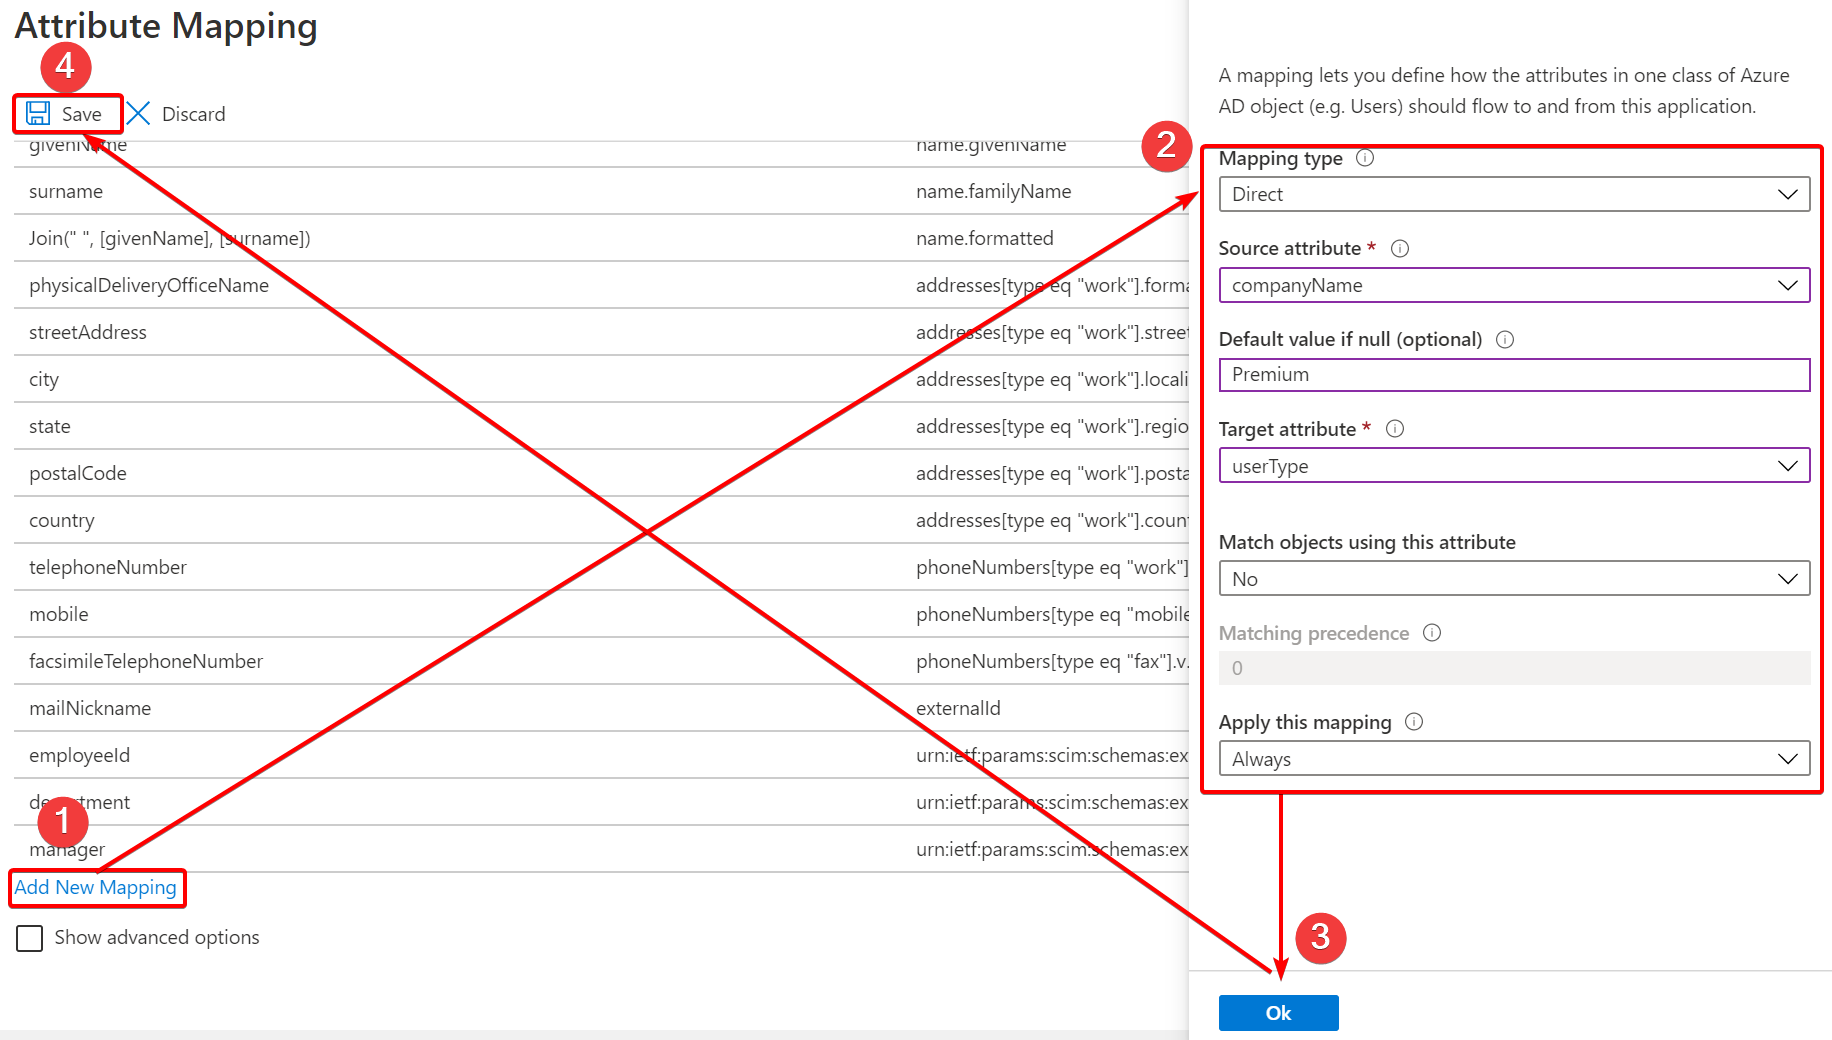Screen dimensions: 1832x1040
Task: Click the Ok button
Action: 1278,1012
